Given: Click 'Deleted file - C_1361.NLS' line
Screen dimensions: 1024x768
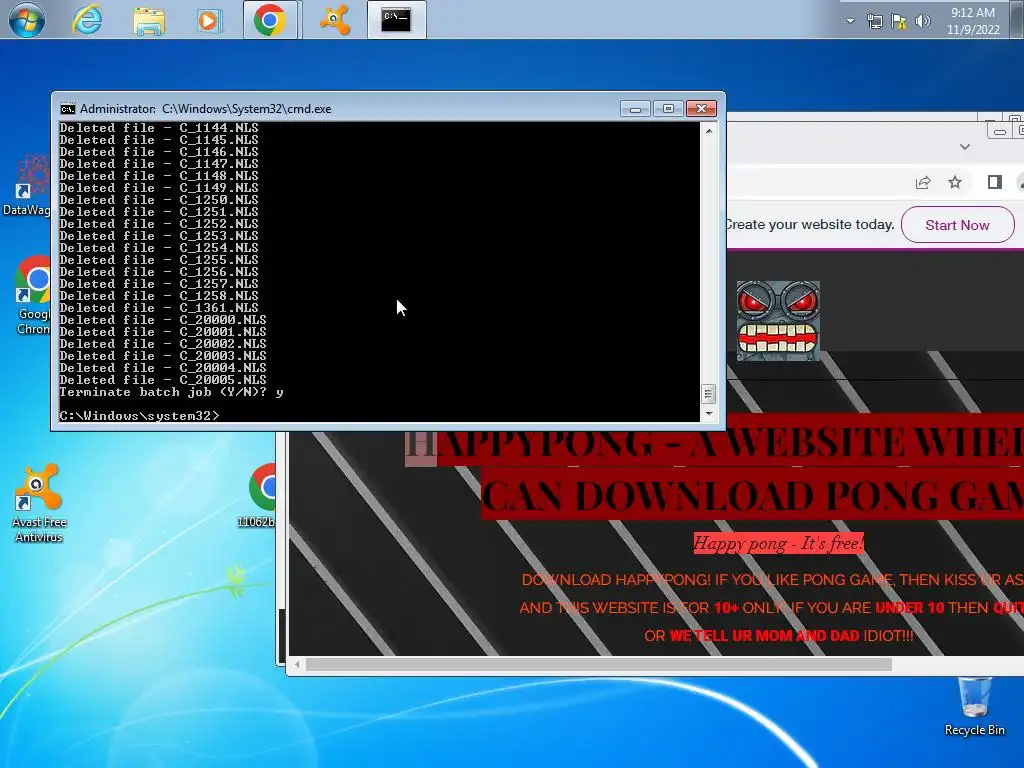Looking at the screenshot, I should [x=159, y=308].
